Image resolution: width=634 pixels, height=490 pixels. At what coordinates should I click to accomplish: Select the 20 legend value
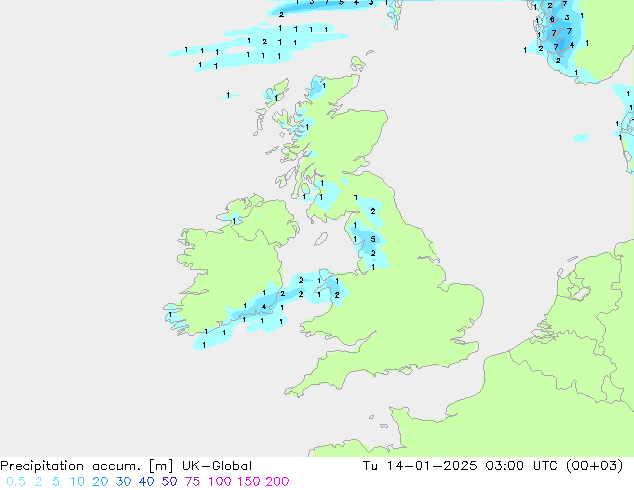(x=100, y=482)
